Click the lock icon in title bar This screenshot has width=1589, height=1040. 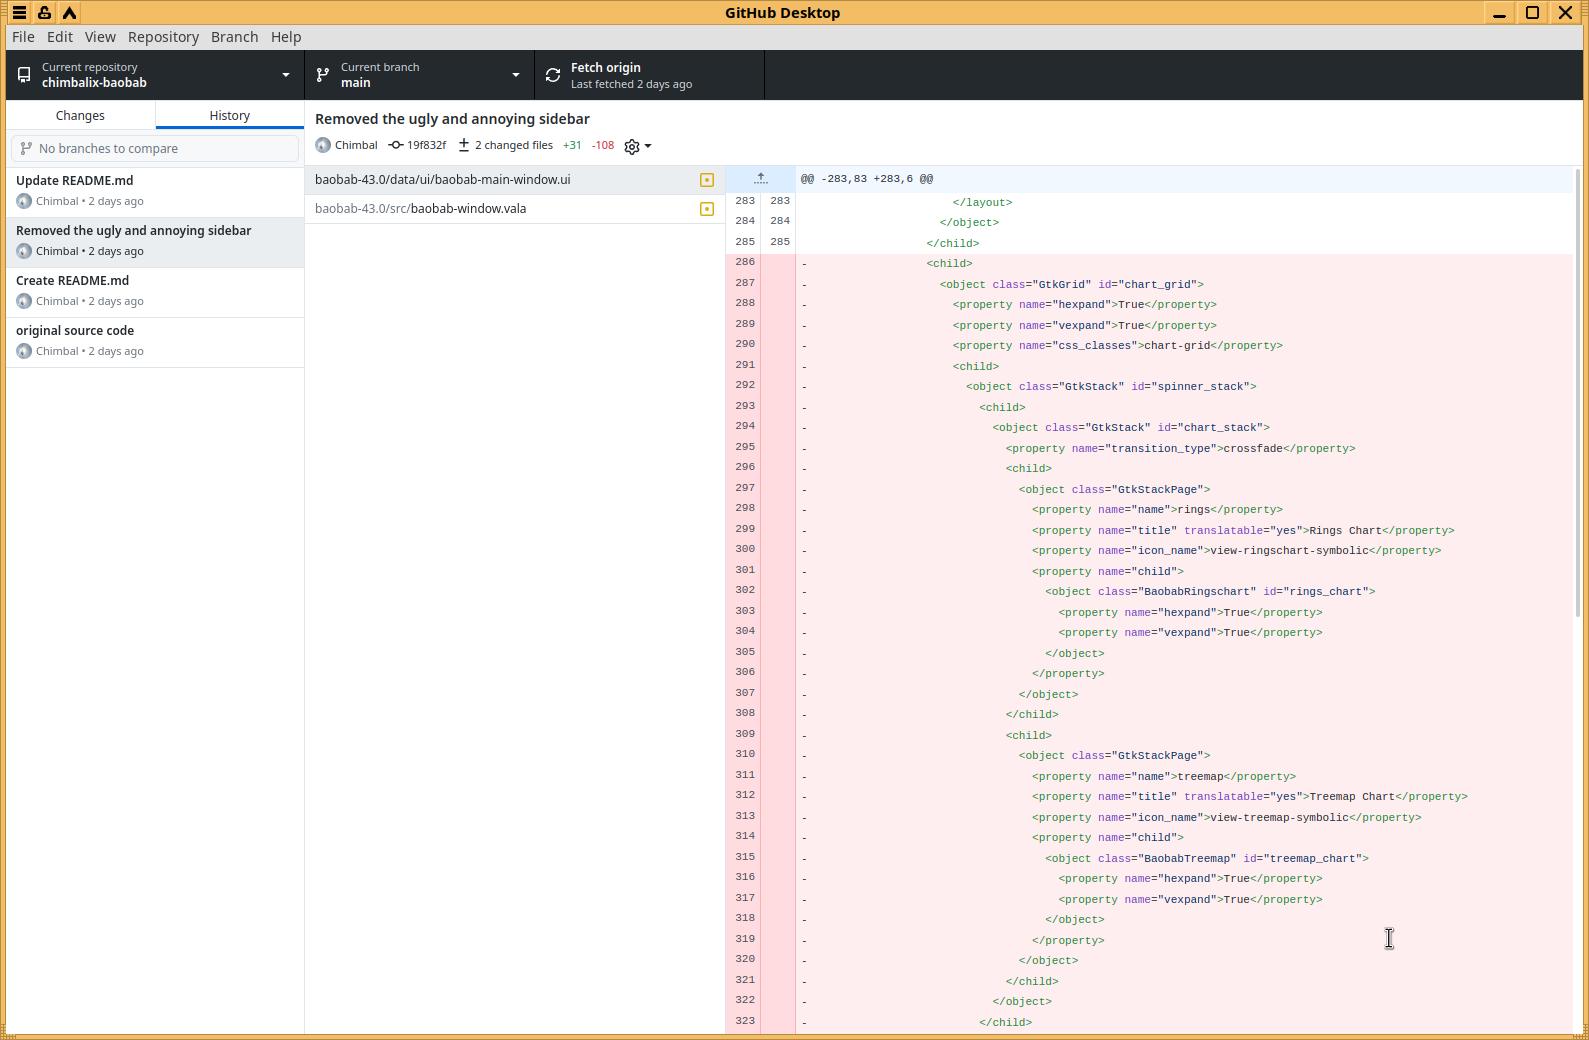[x=44, y=13]
